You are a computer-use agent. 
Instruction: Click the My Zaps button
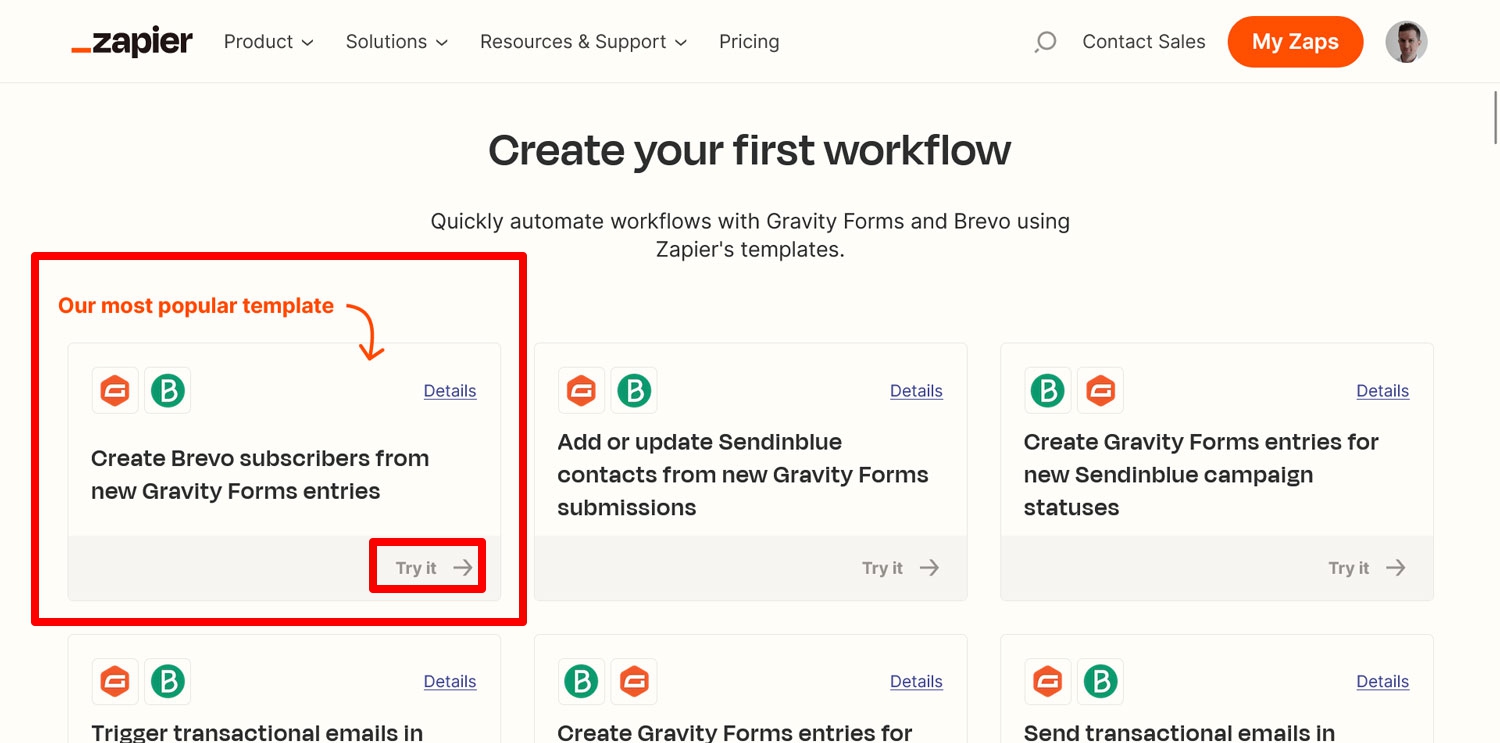[x=1295, y=42]
